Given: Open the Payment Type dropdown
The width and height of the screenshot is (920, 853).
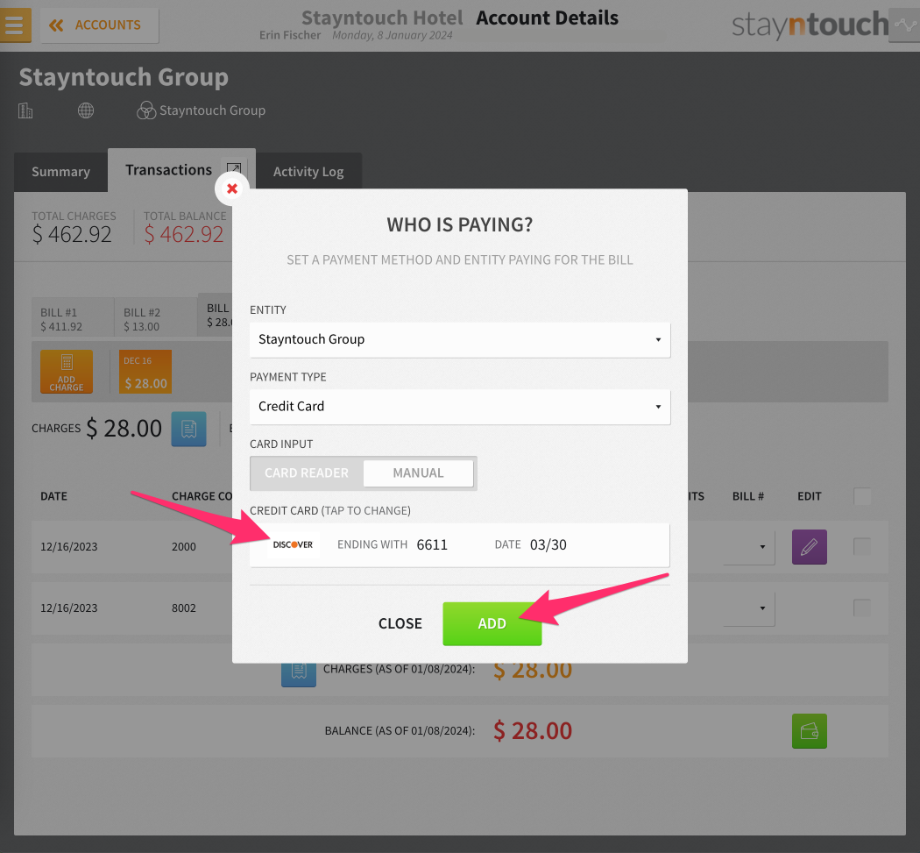Looking at the screenshot, I should pos(459,407).
